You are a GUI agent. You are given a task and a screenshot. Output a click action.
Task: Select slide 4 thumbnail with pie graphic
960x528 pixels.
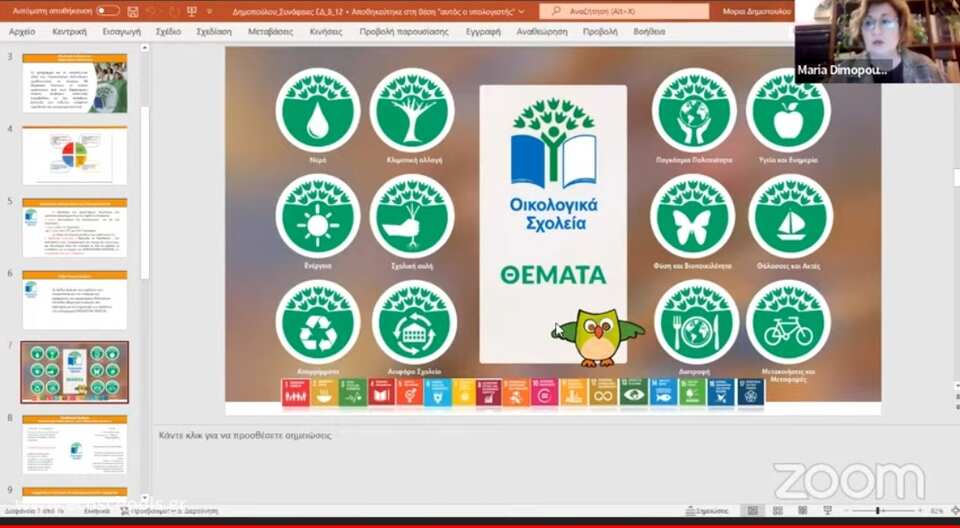pyautogui.click(x=75, y=156)
